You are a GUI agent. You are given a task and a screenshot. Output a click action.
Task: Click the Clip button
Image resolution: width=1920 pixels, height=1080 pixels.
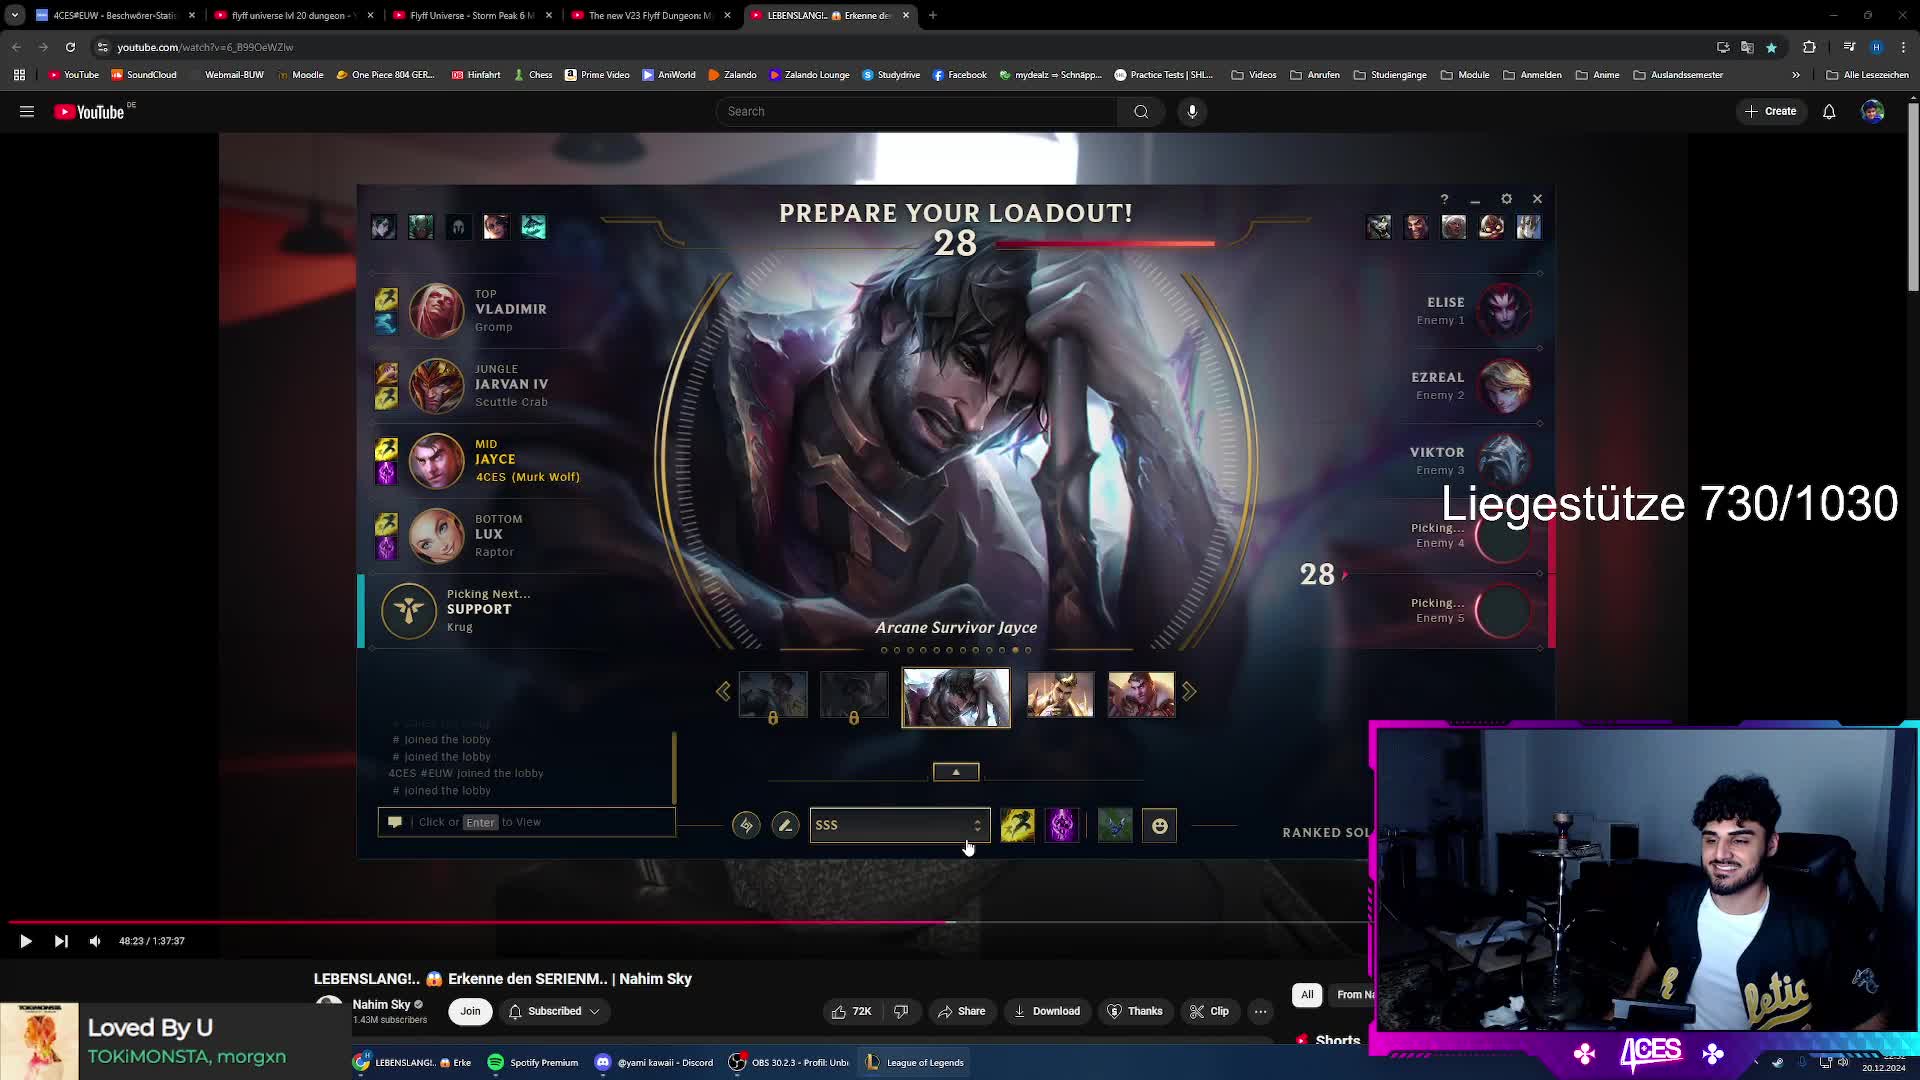point(1209,1011)
